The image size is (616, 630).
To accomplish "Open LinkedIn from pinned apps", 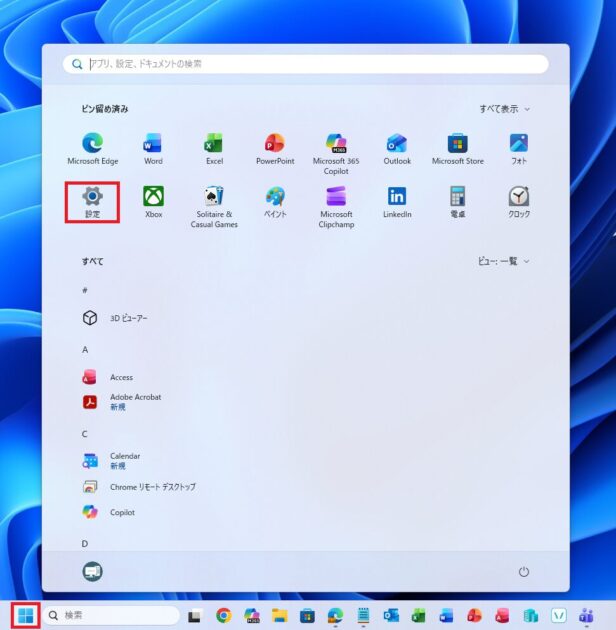I will (x=397, y=202).
